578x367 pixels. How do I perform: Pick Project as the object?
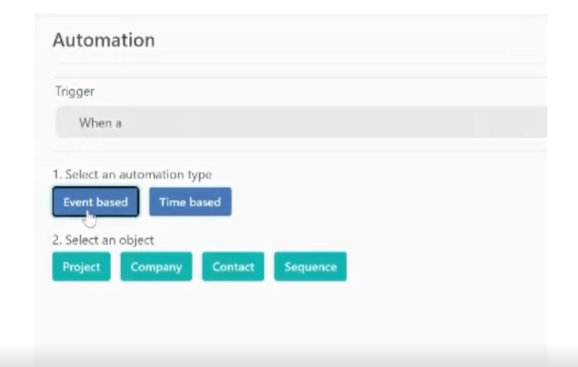click(x=81, y=266)
